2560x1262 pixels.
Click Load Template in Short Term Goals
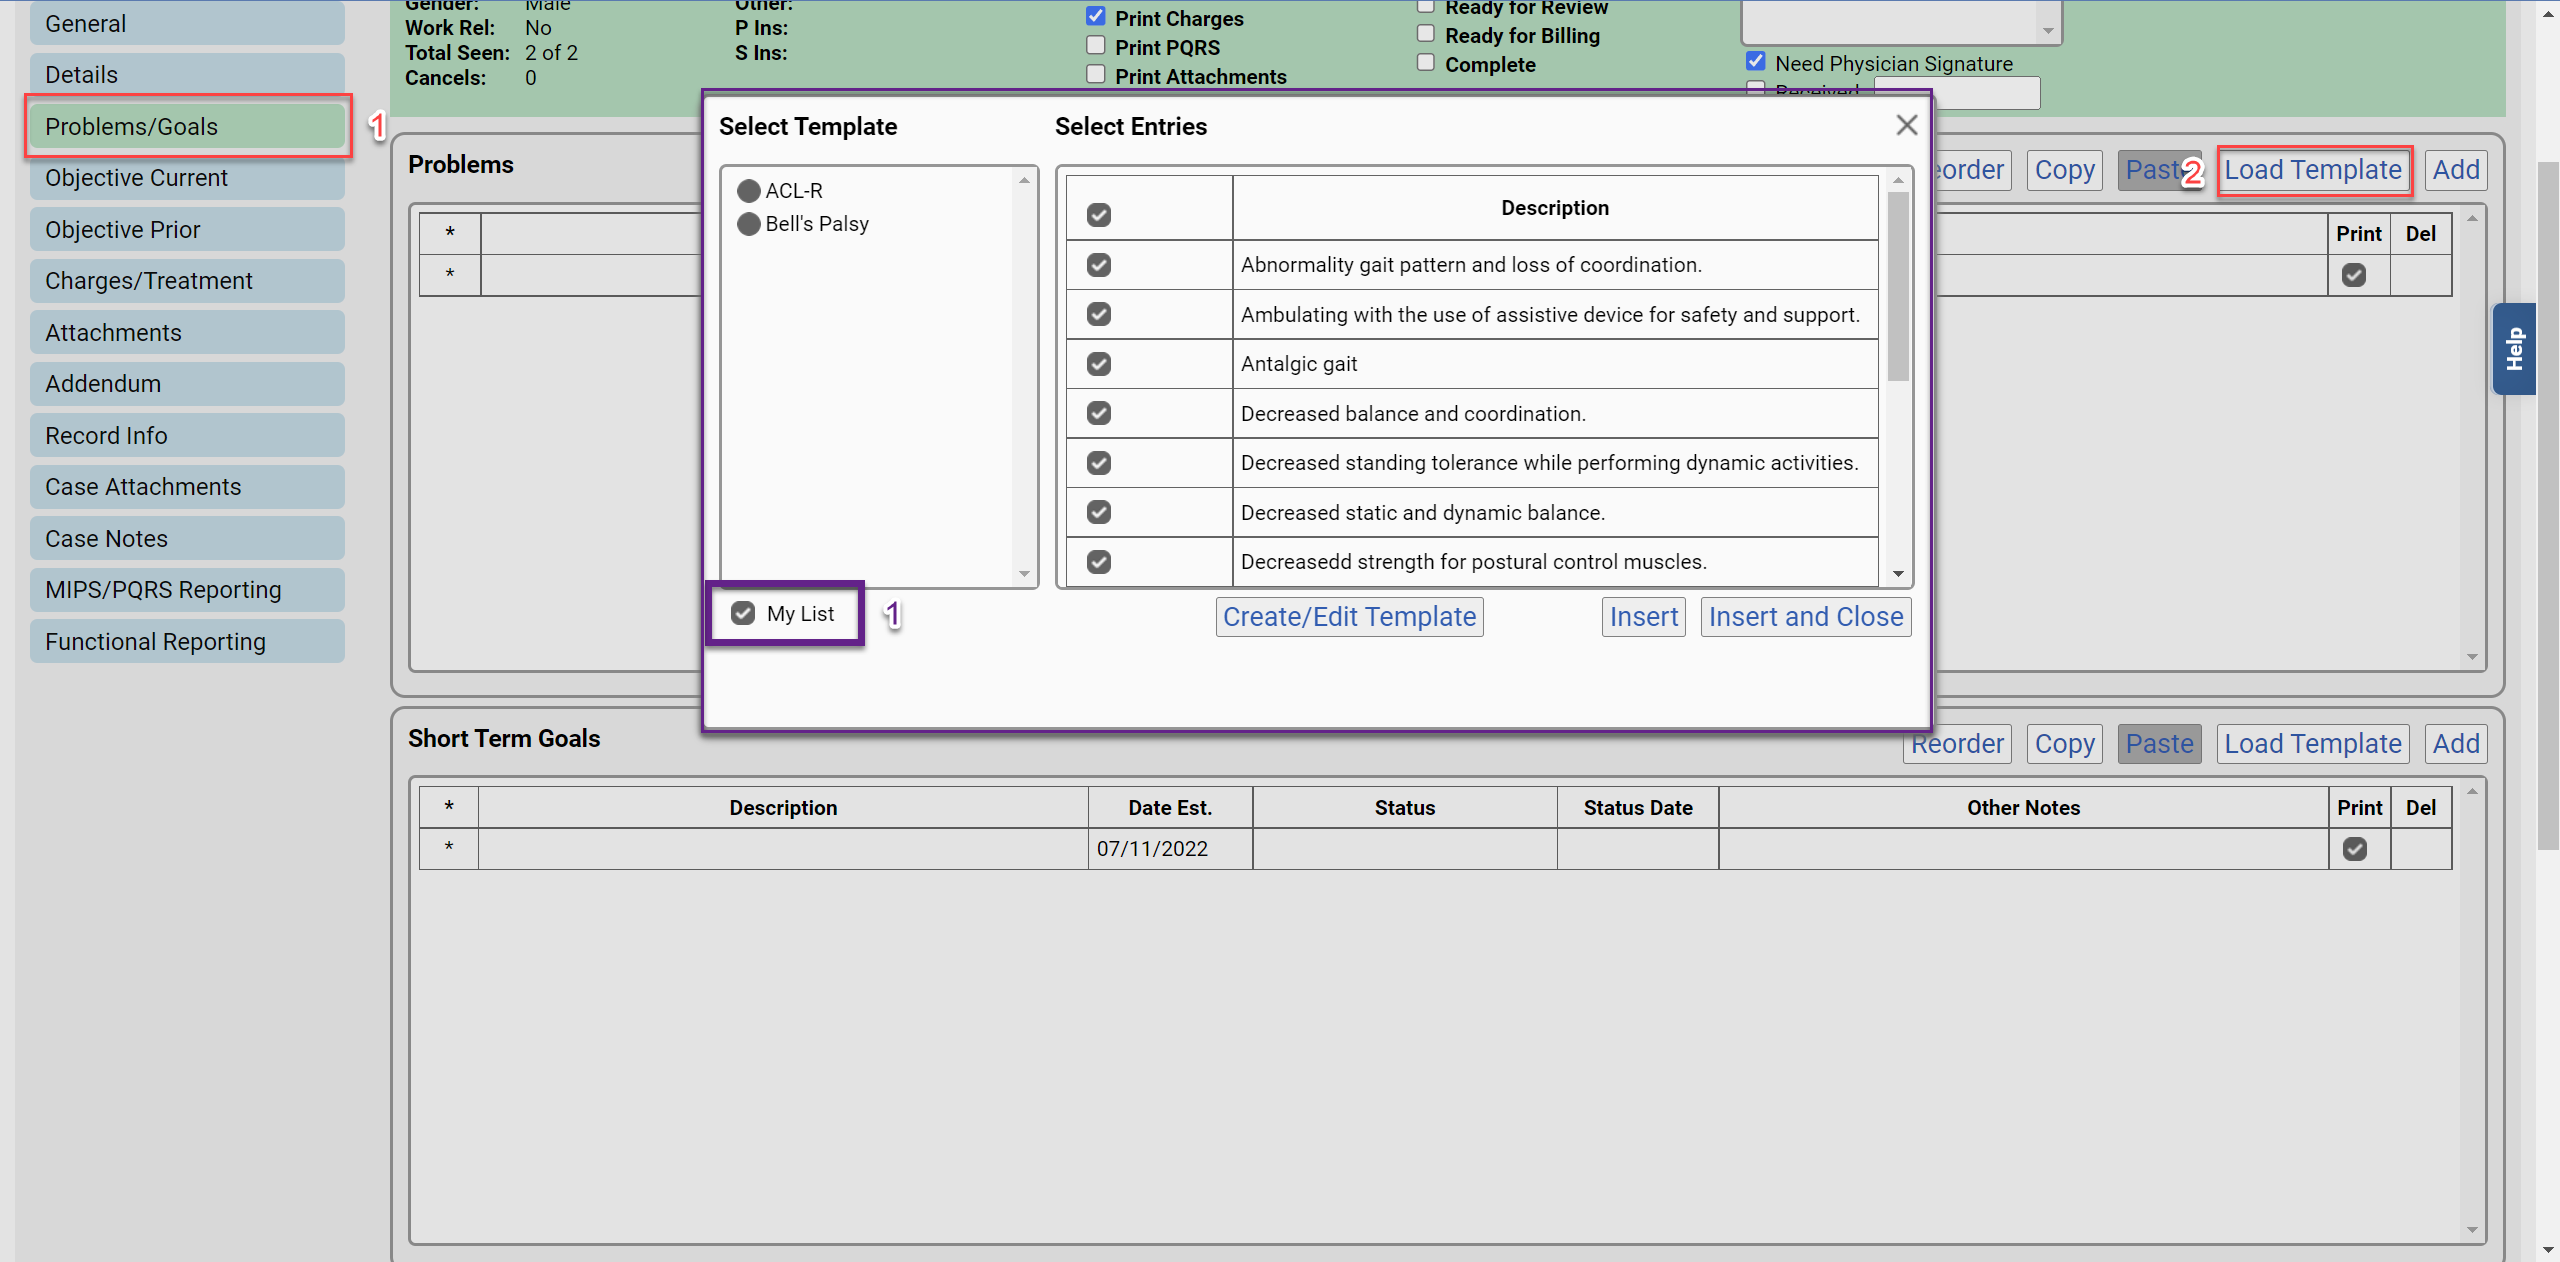coord(2312,744)
